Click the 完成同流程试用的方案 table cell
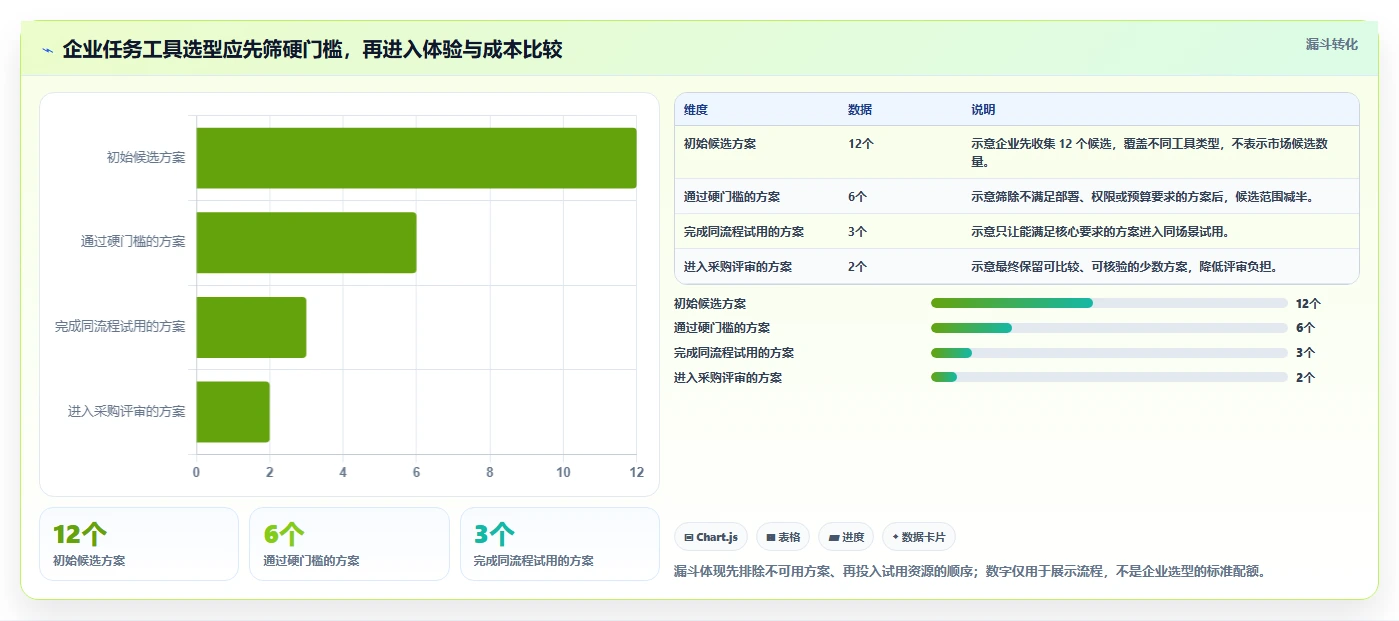The width and height of the screenshot is (1399, 621). [744, 232]
